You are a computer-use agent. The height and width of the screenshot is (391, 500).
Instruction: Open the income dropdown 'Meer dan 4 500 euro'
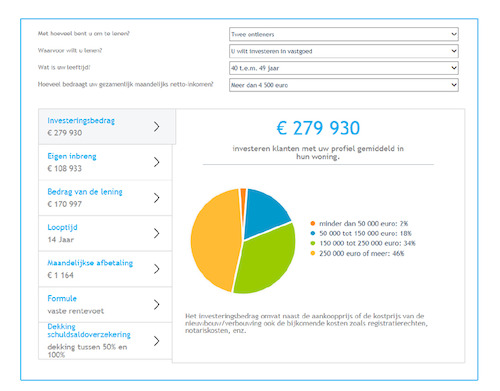pyautogui.click(x=344, y=85)
